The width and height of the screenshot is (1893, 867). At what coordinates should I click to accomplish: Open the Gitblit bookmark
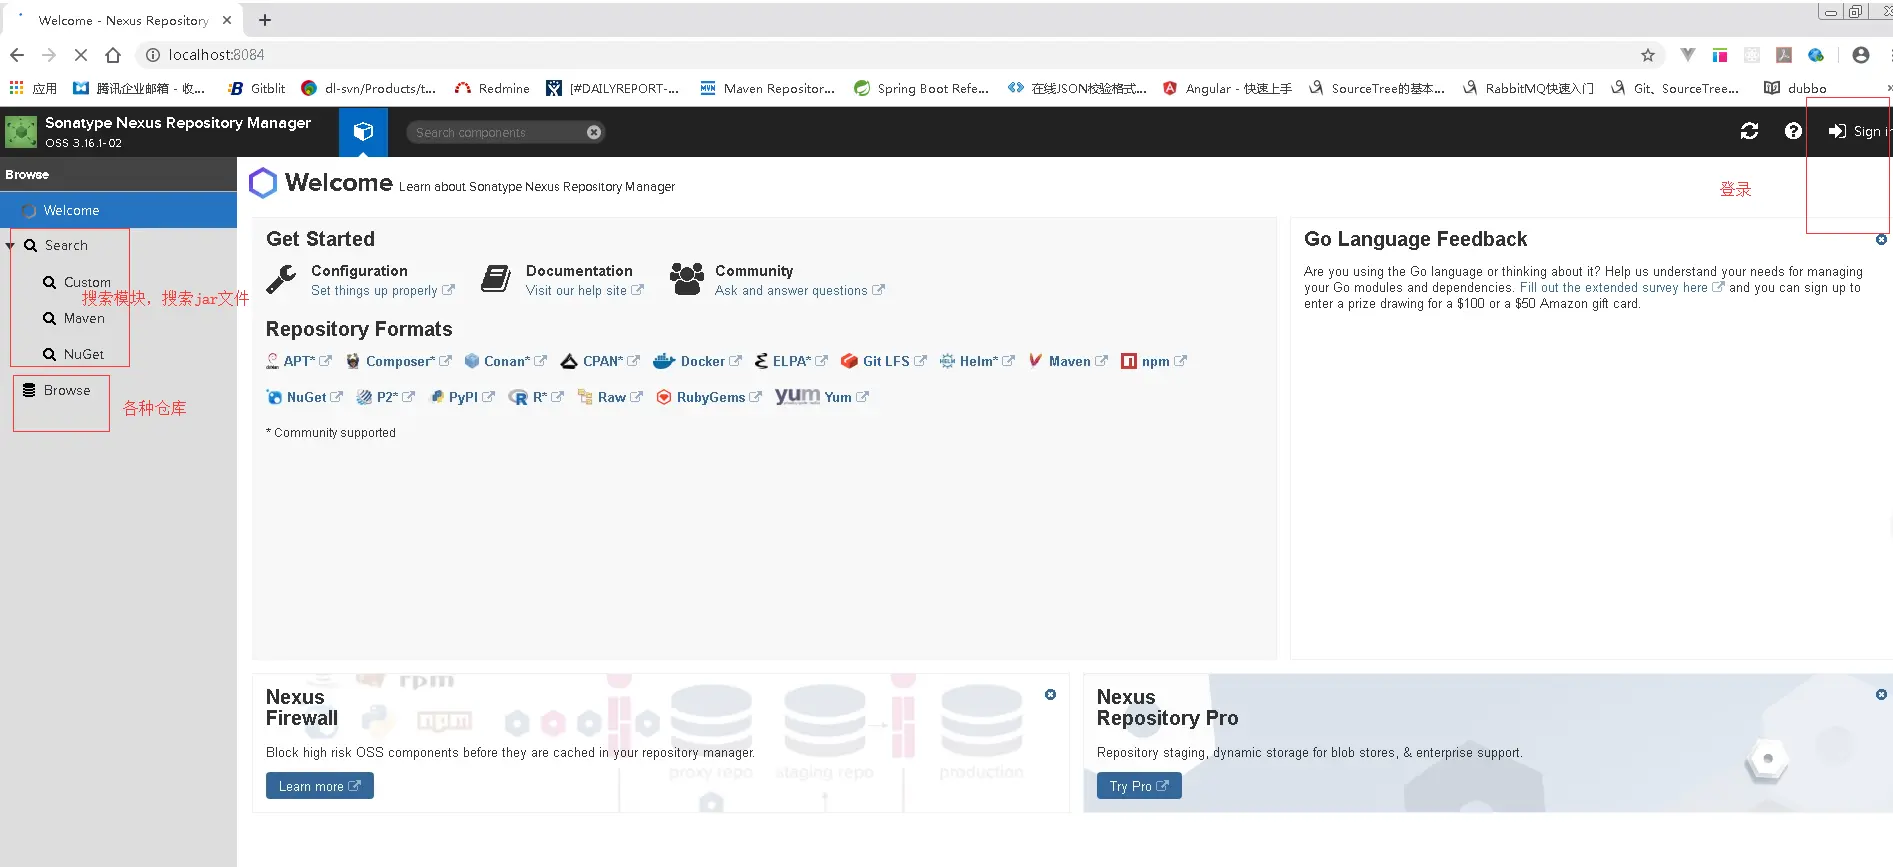tap(257, 88)
